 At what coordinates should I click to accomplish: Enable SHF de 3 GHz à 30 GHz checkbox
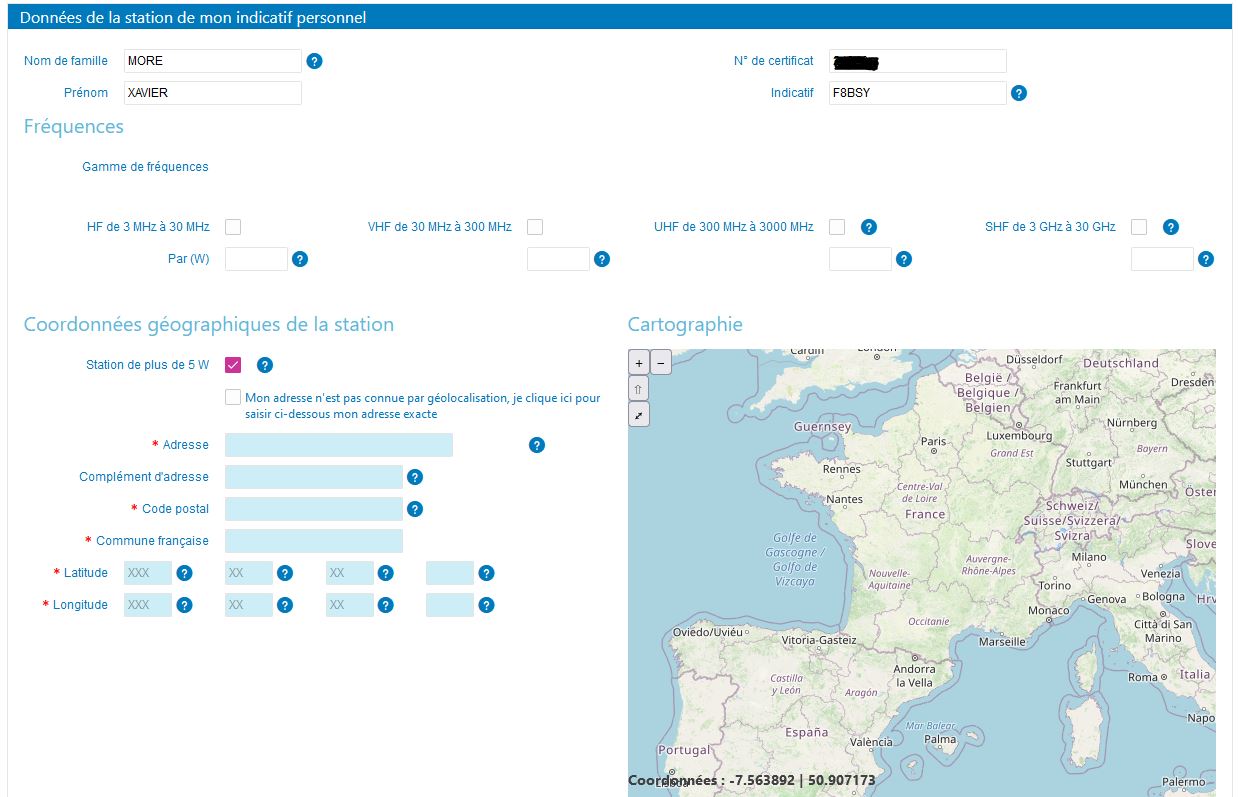1139,227
